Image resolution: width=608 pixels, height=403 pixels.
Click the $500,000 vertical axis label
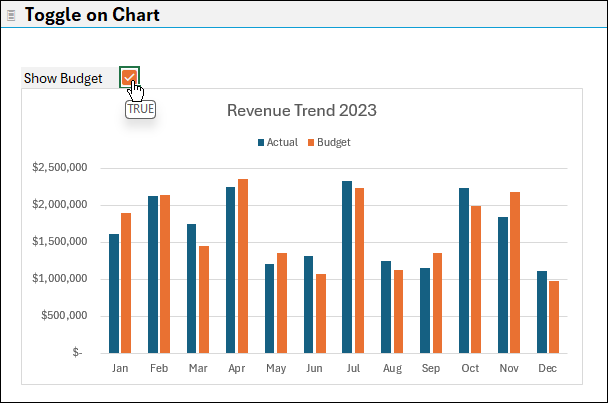click(x=62, y=316)
